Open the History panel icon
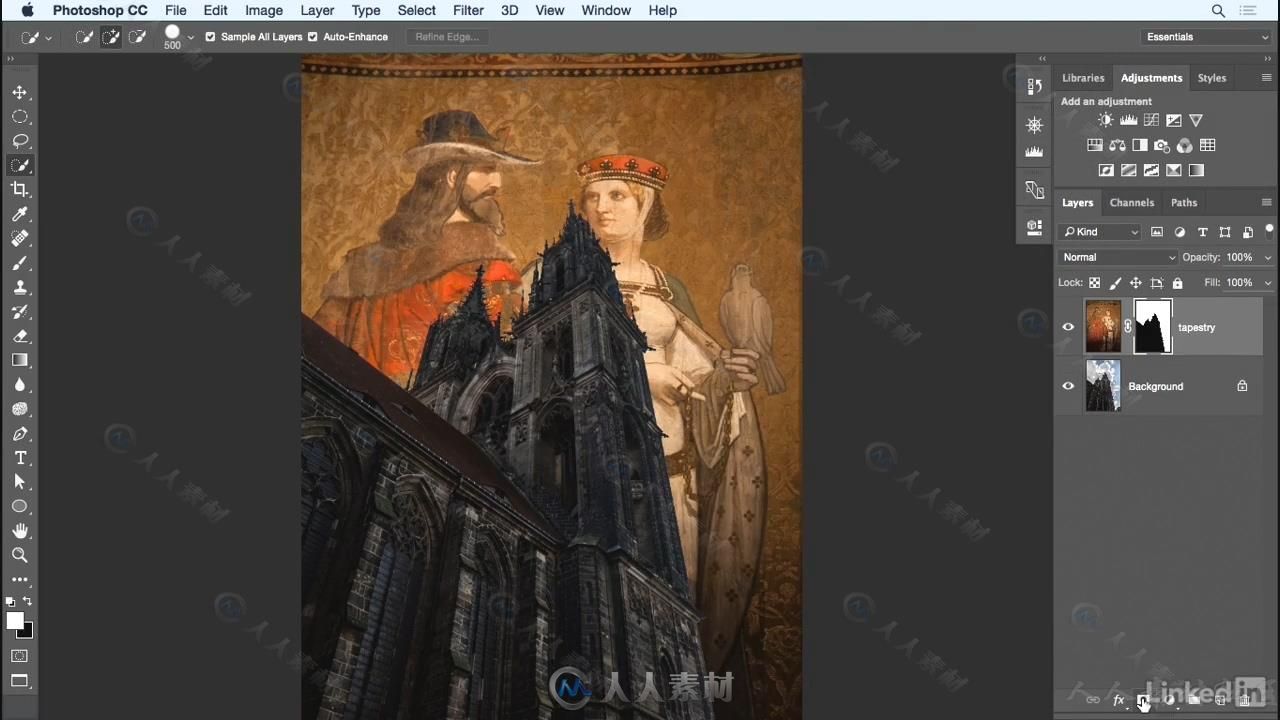The image size is (1280, 720). click(x=1034, y=87)
